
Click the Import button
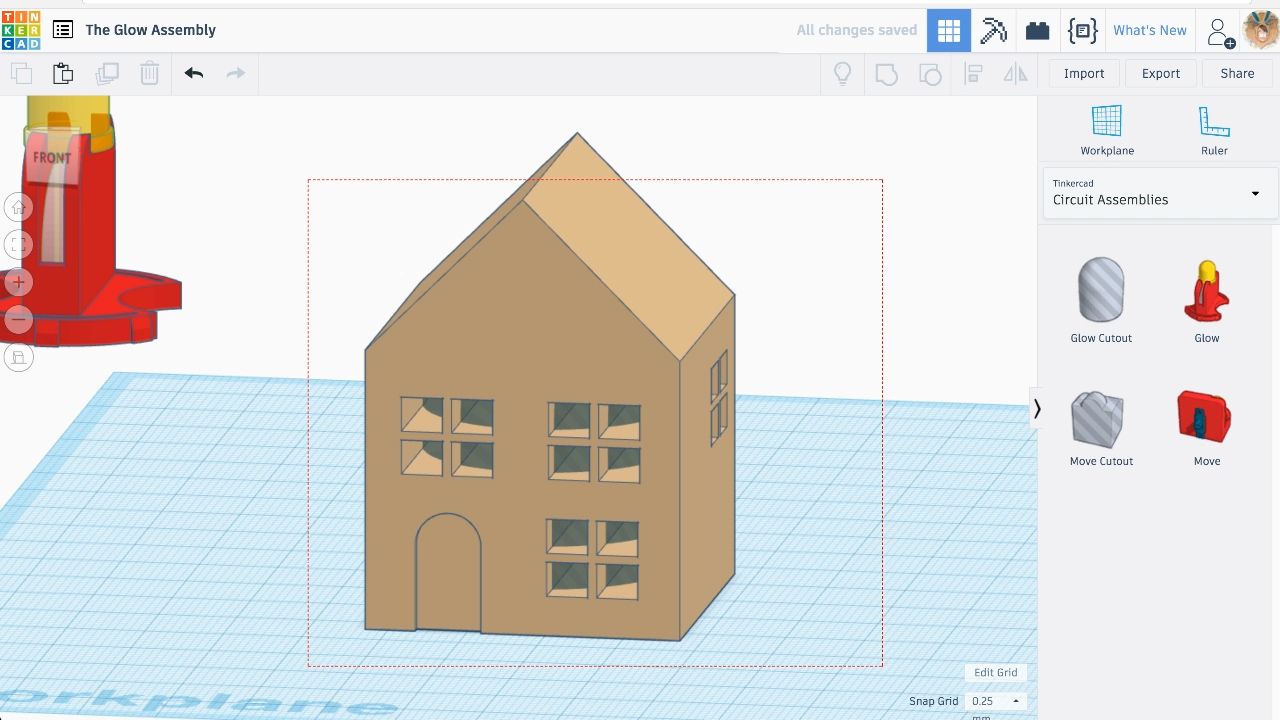coord(1084,73)
